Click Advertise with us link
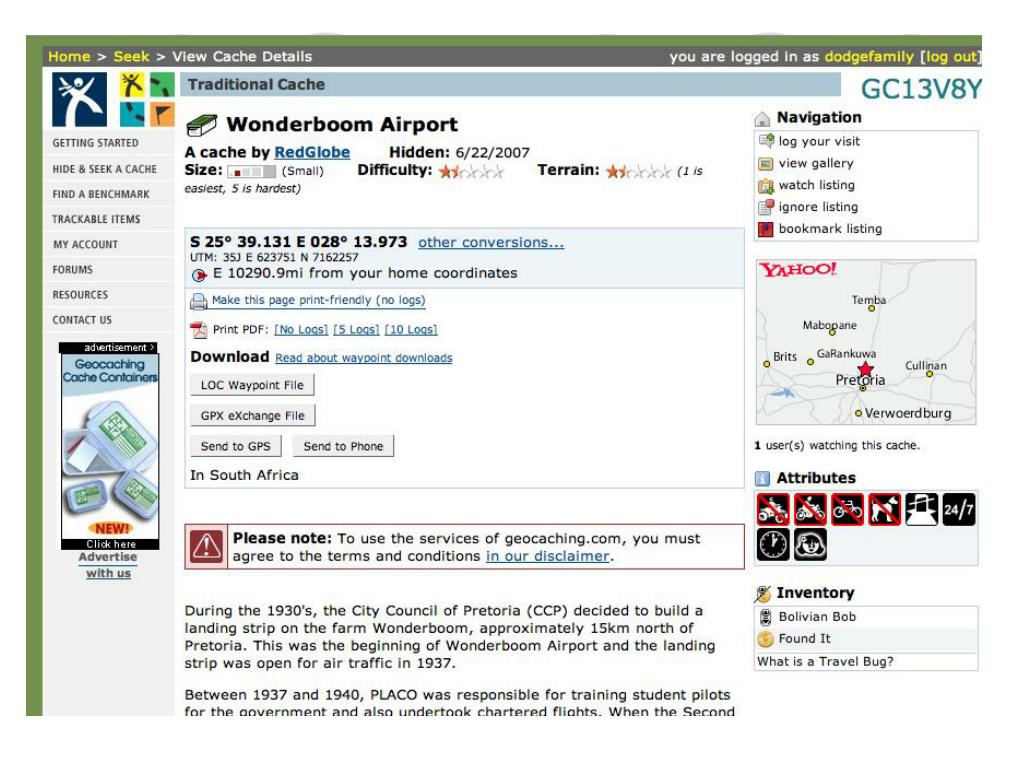The height and width of the screenshot is (768, 1024). [108, 566]
